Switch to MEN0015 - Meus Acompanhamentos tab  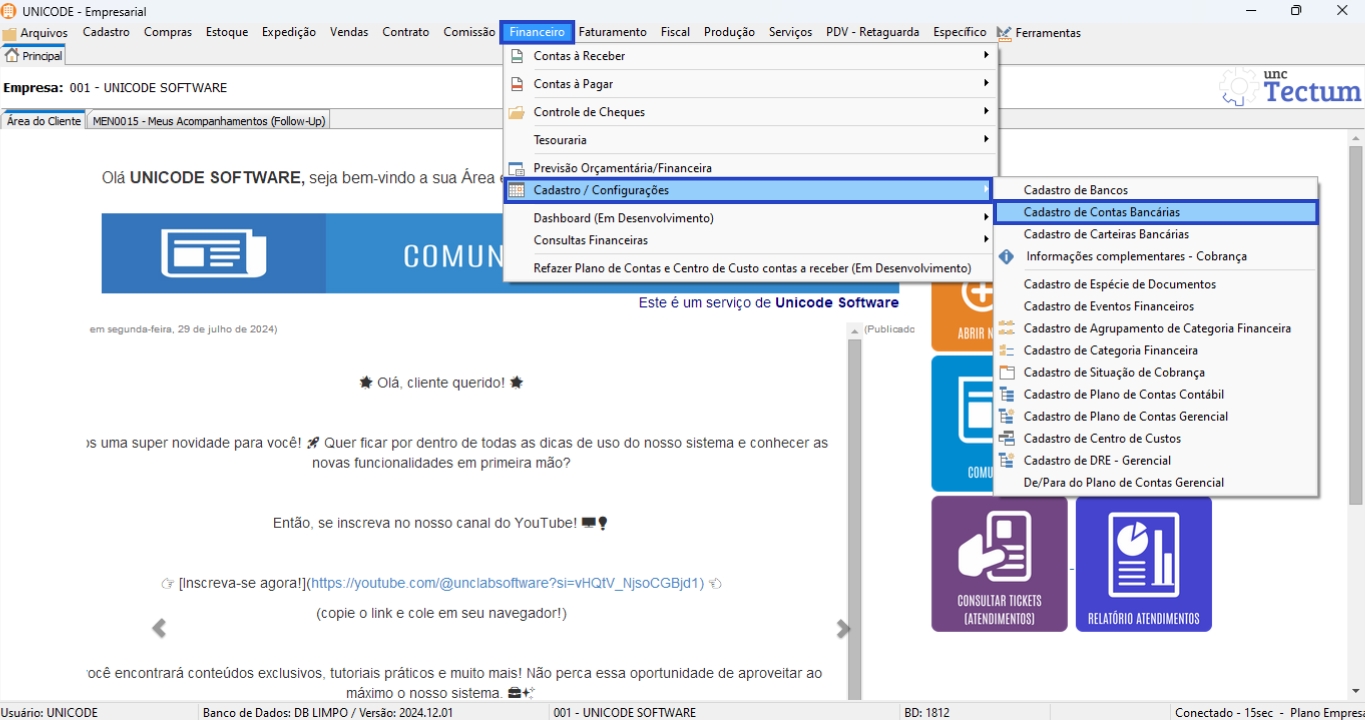click(209, 121)
